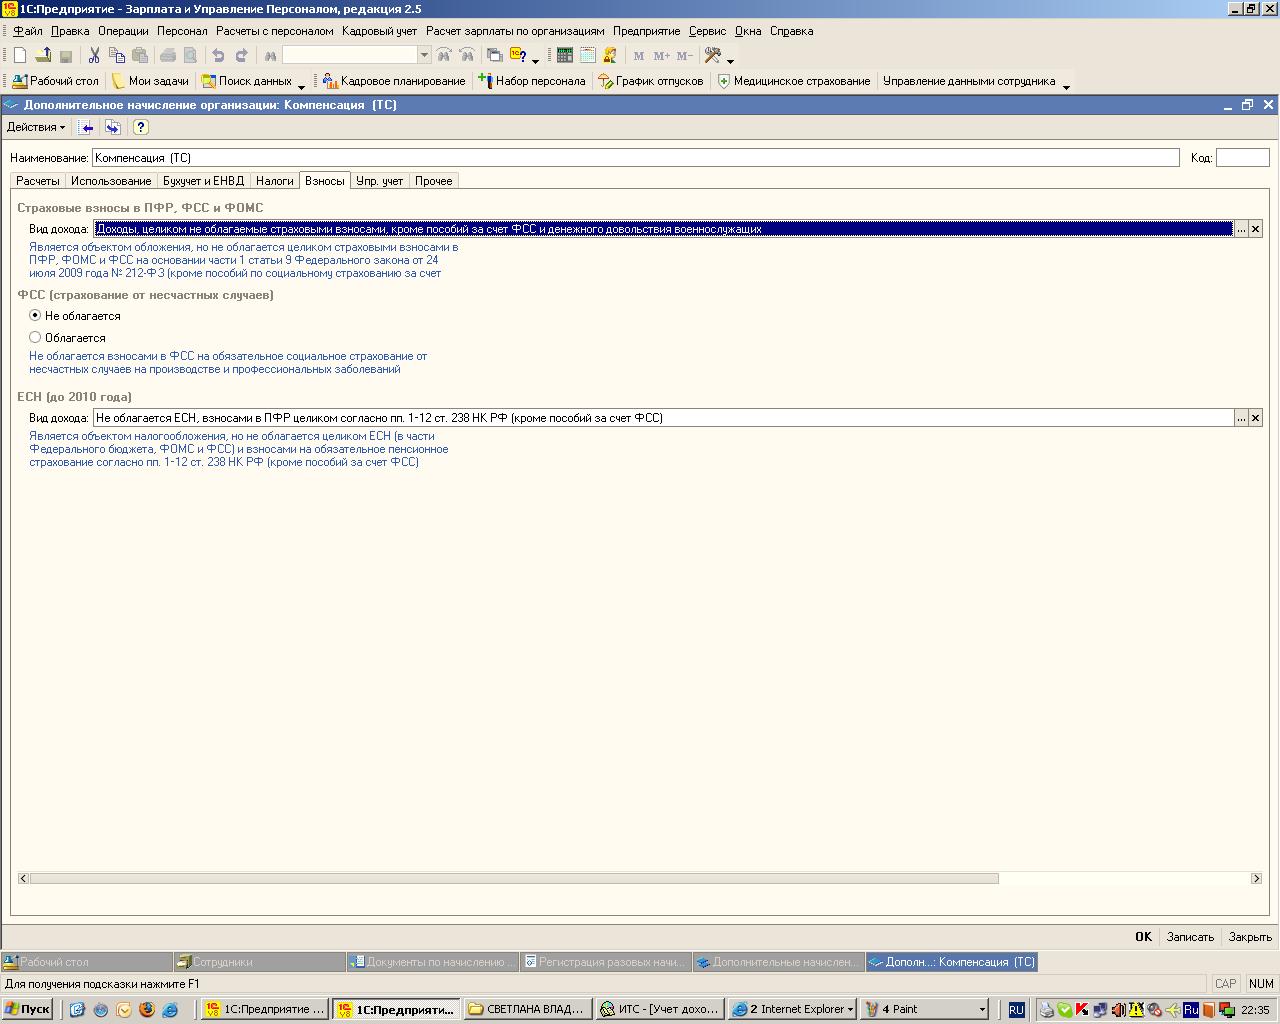1280x1024 pixels.
Task: Open the calendar toolbar icon
Action: point(587,56)
